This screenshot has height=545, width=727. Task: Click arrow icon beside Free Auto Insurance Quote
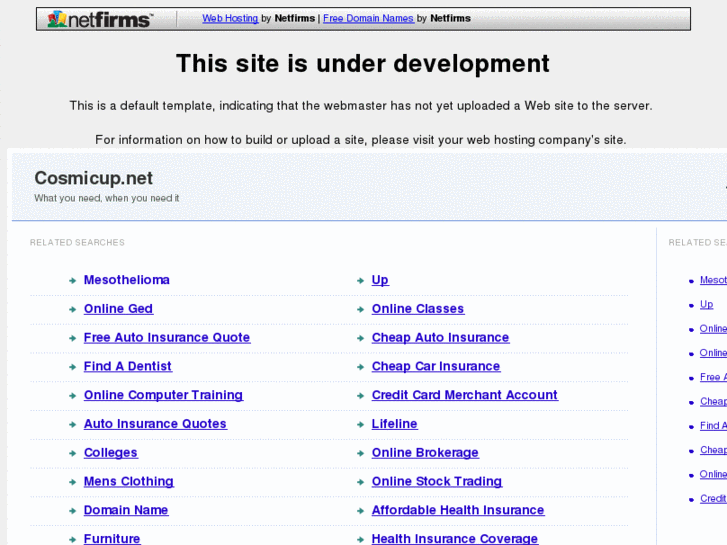(72, 338)
